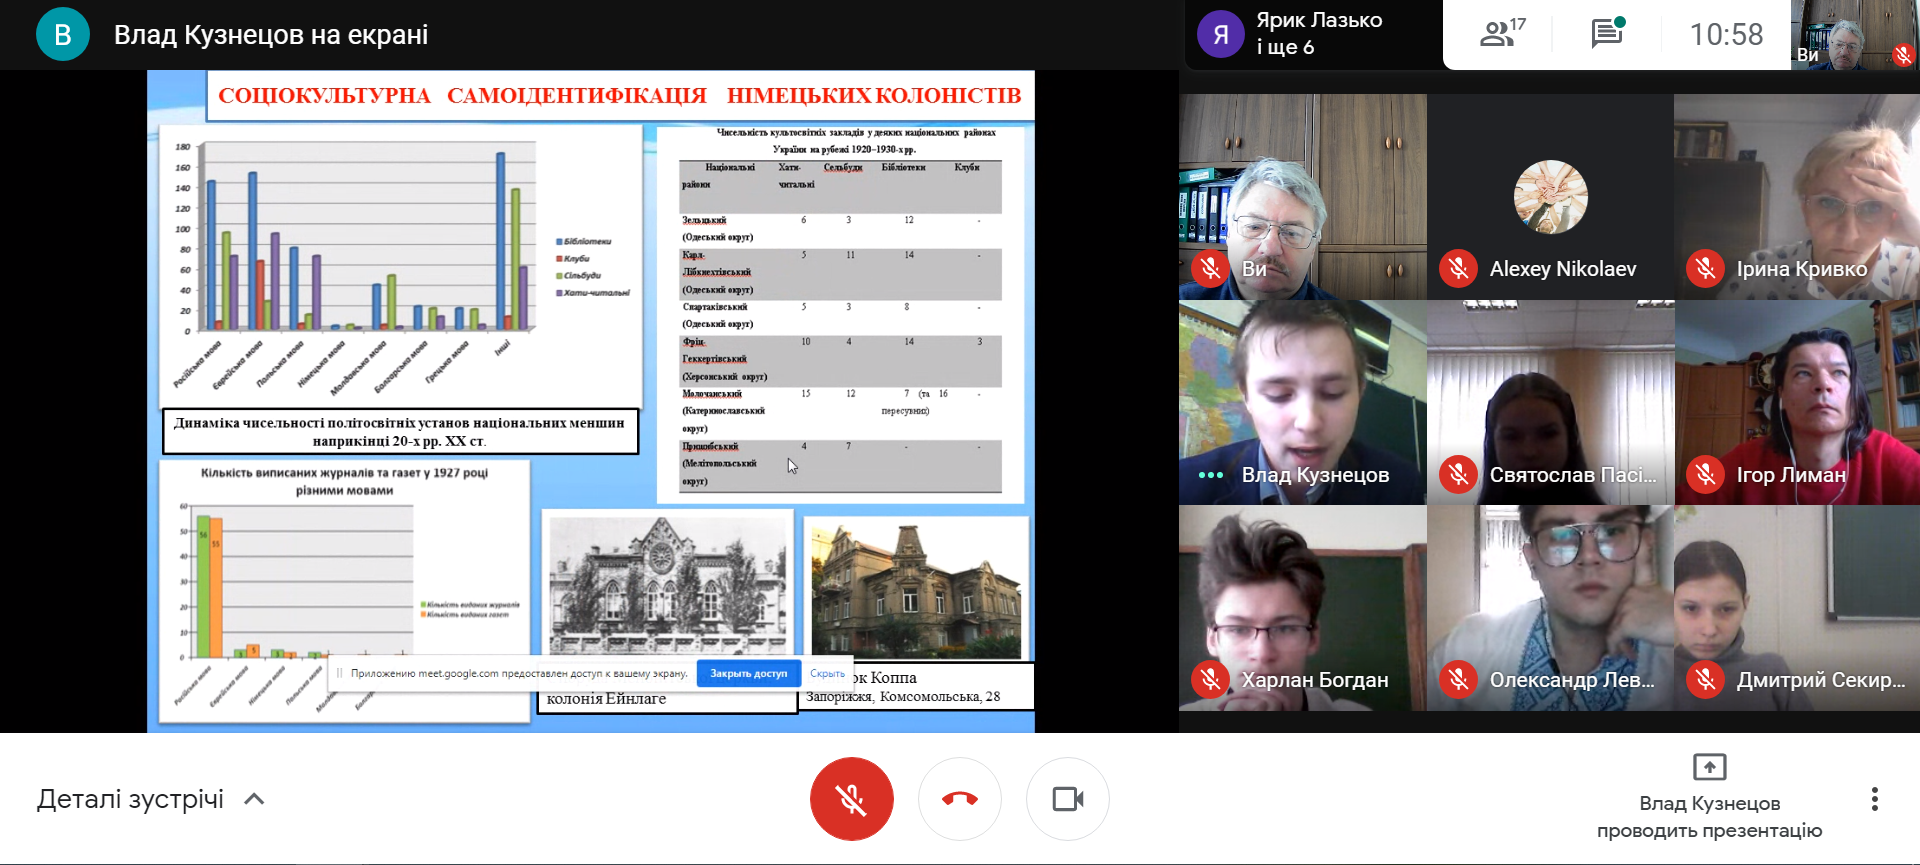Click the Влад Кузнецов name on video tile
This screenshot has height=865, width=1920.
[x=1315, y=475]
